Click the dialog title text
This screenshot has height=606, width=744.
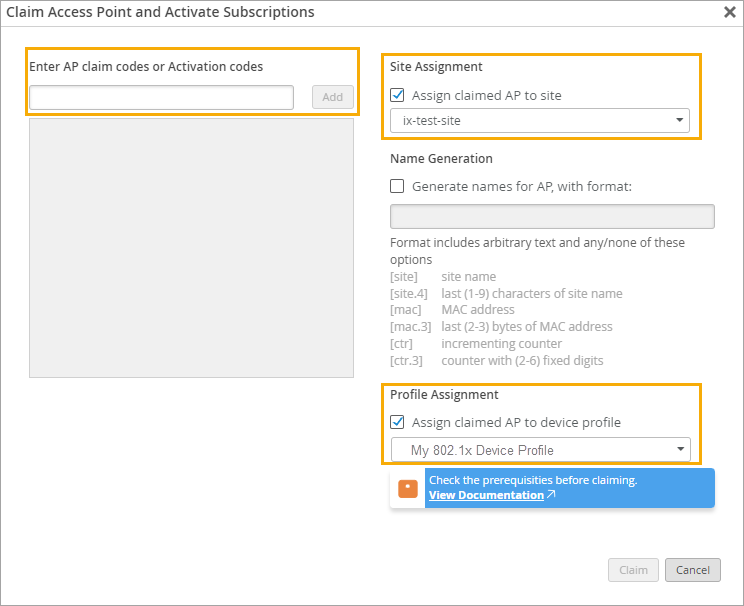tap(160, 13)
